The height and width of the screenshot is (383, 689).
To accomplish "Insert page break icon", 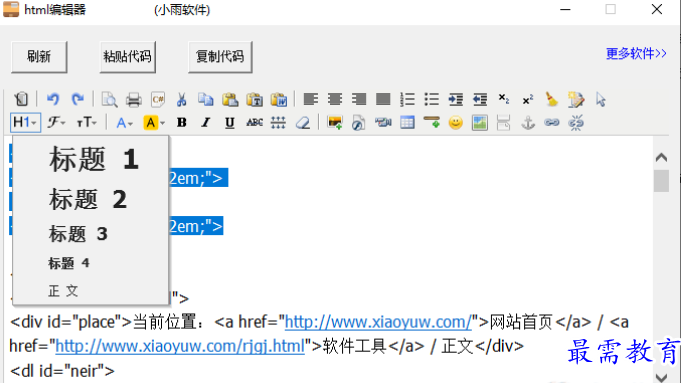I will tap(504, 123).
